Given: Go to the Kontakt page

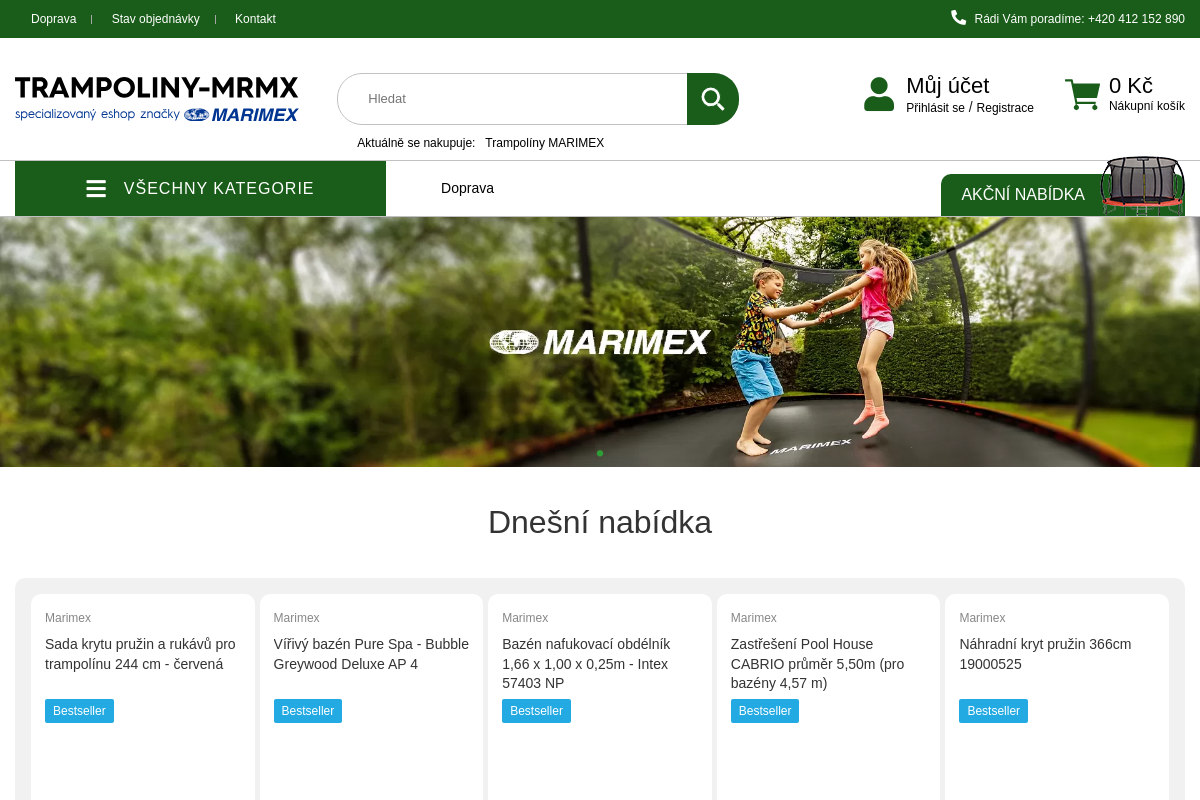Looking at the screenshot, I should [x=255, y=19].
